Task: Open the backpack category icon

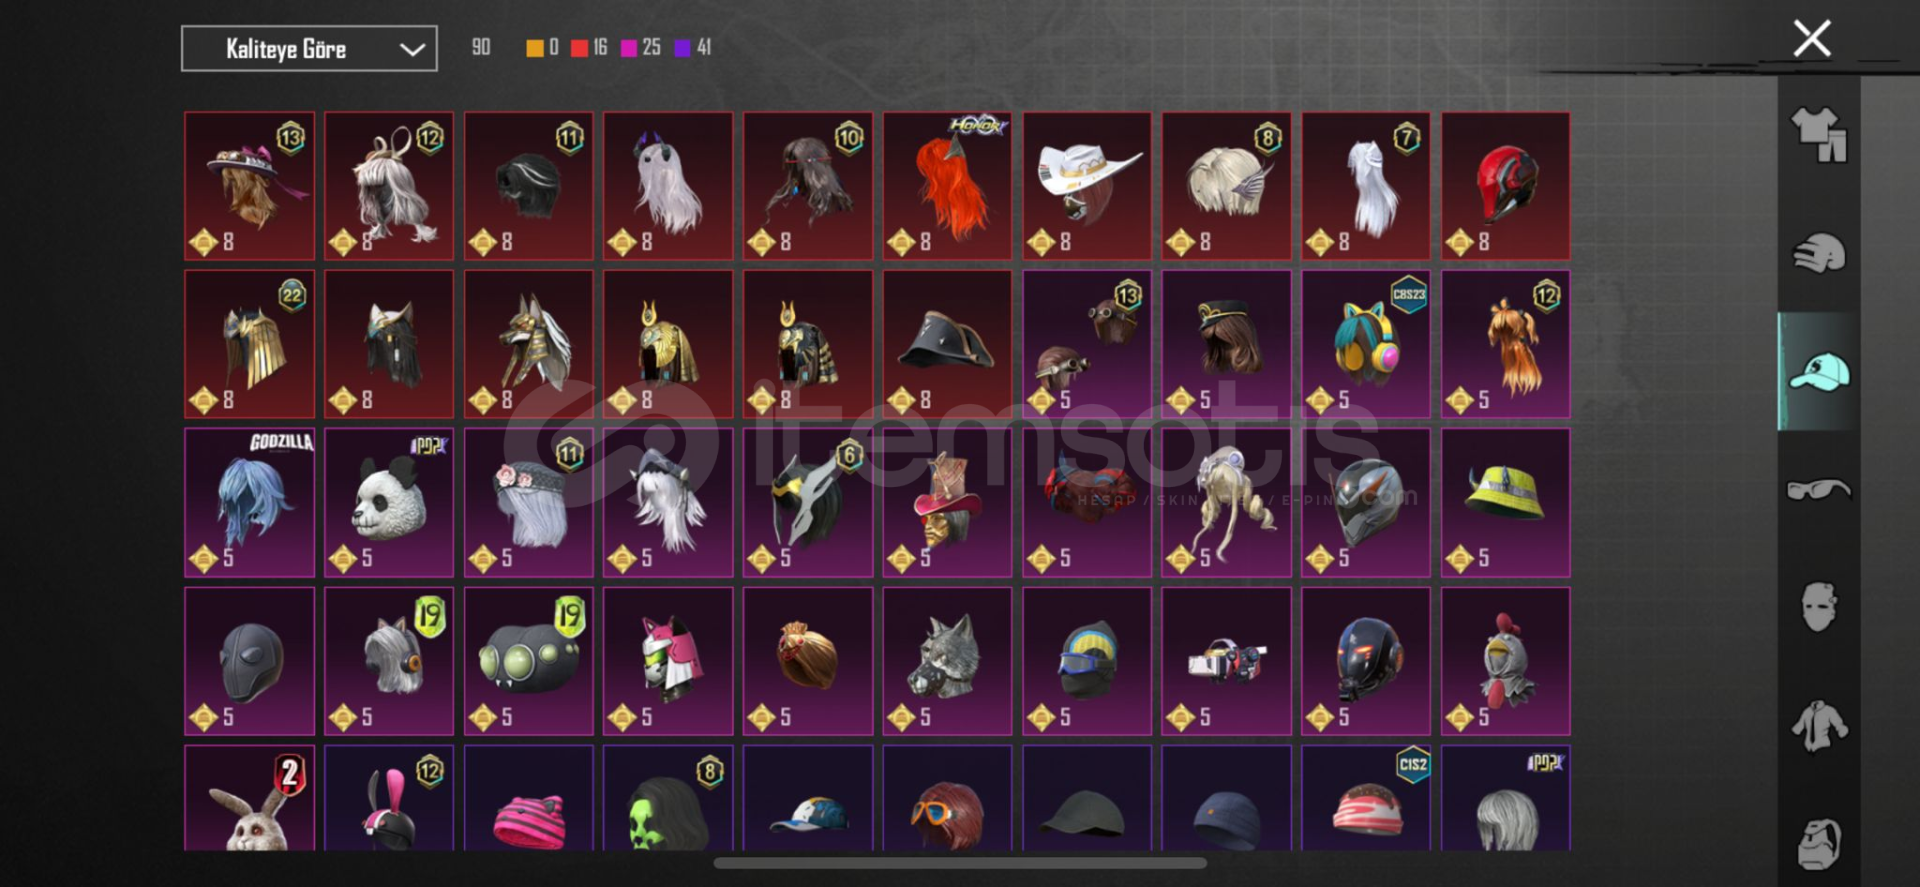Action: click(1819, 844)
